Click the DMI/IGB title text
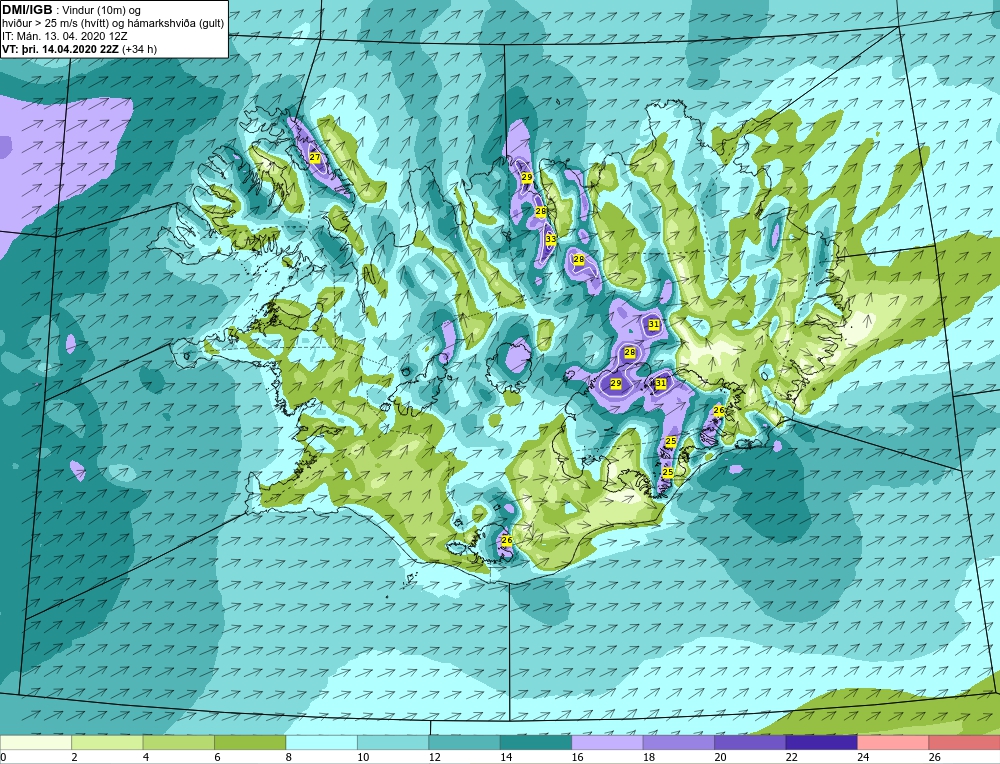This screenshot has width=1000, height=764. pyautogui.click(x=27, y=10)
